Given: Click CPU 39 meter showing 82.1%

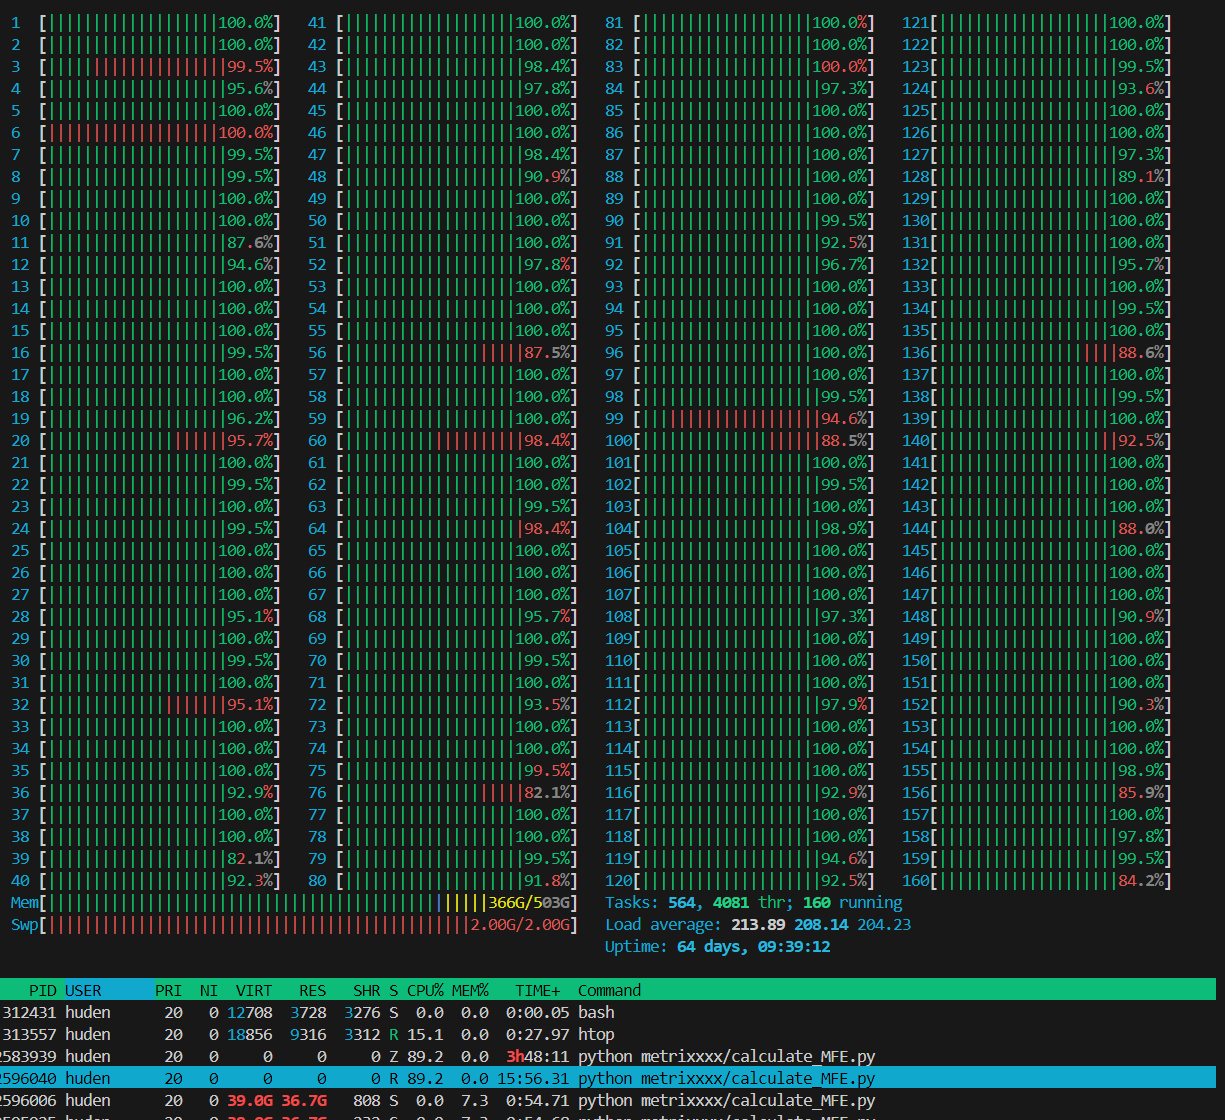Looking at the screenshot, I should click(147, 858).
